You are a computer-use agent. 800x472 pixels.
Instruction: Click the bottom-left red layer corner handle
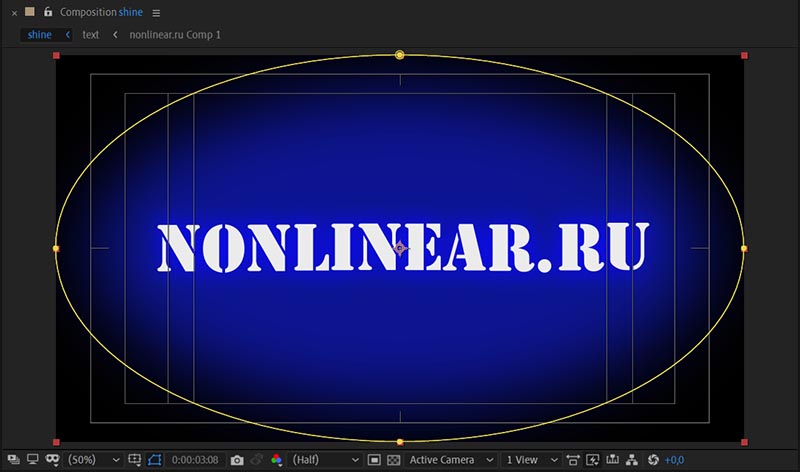[x=56, y=442]
